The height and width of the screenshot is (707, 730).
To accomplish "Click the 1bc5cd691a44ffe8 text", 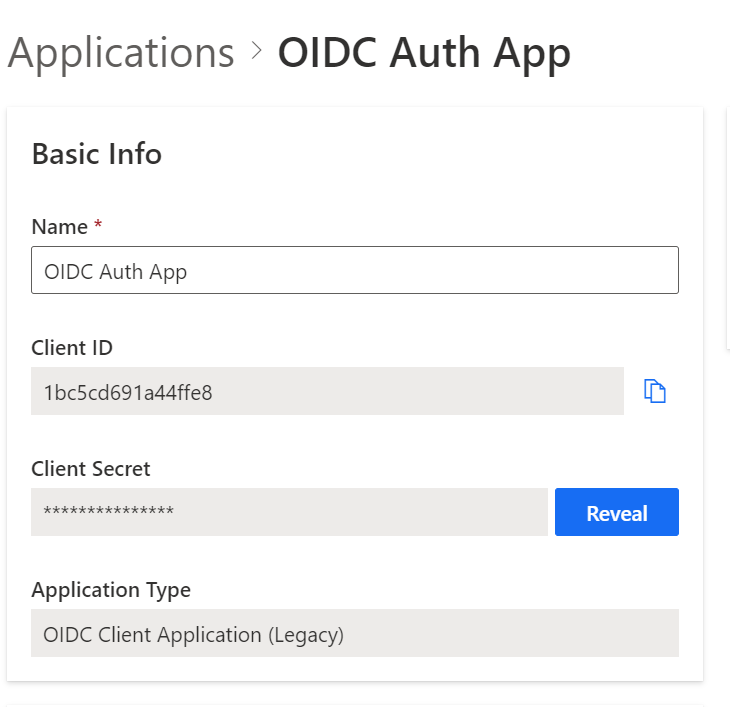I will 128,392.
